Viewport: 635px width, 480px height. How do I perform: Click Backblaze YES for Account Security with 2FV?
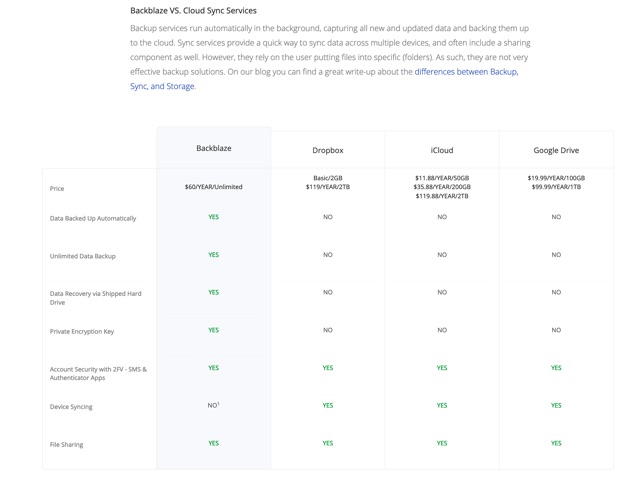pos(213,368)
